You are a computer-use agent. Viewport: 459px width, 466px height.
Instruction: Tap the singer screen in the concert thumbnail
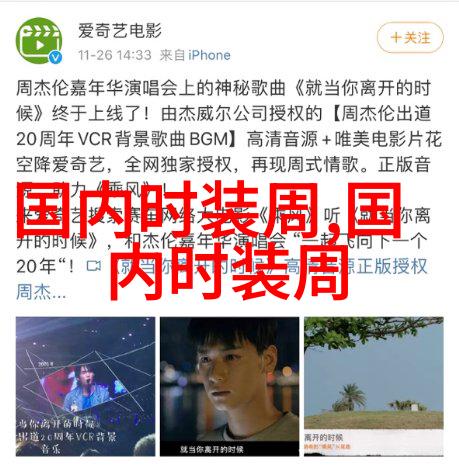tap(83, 387)
